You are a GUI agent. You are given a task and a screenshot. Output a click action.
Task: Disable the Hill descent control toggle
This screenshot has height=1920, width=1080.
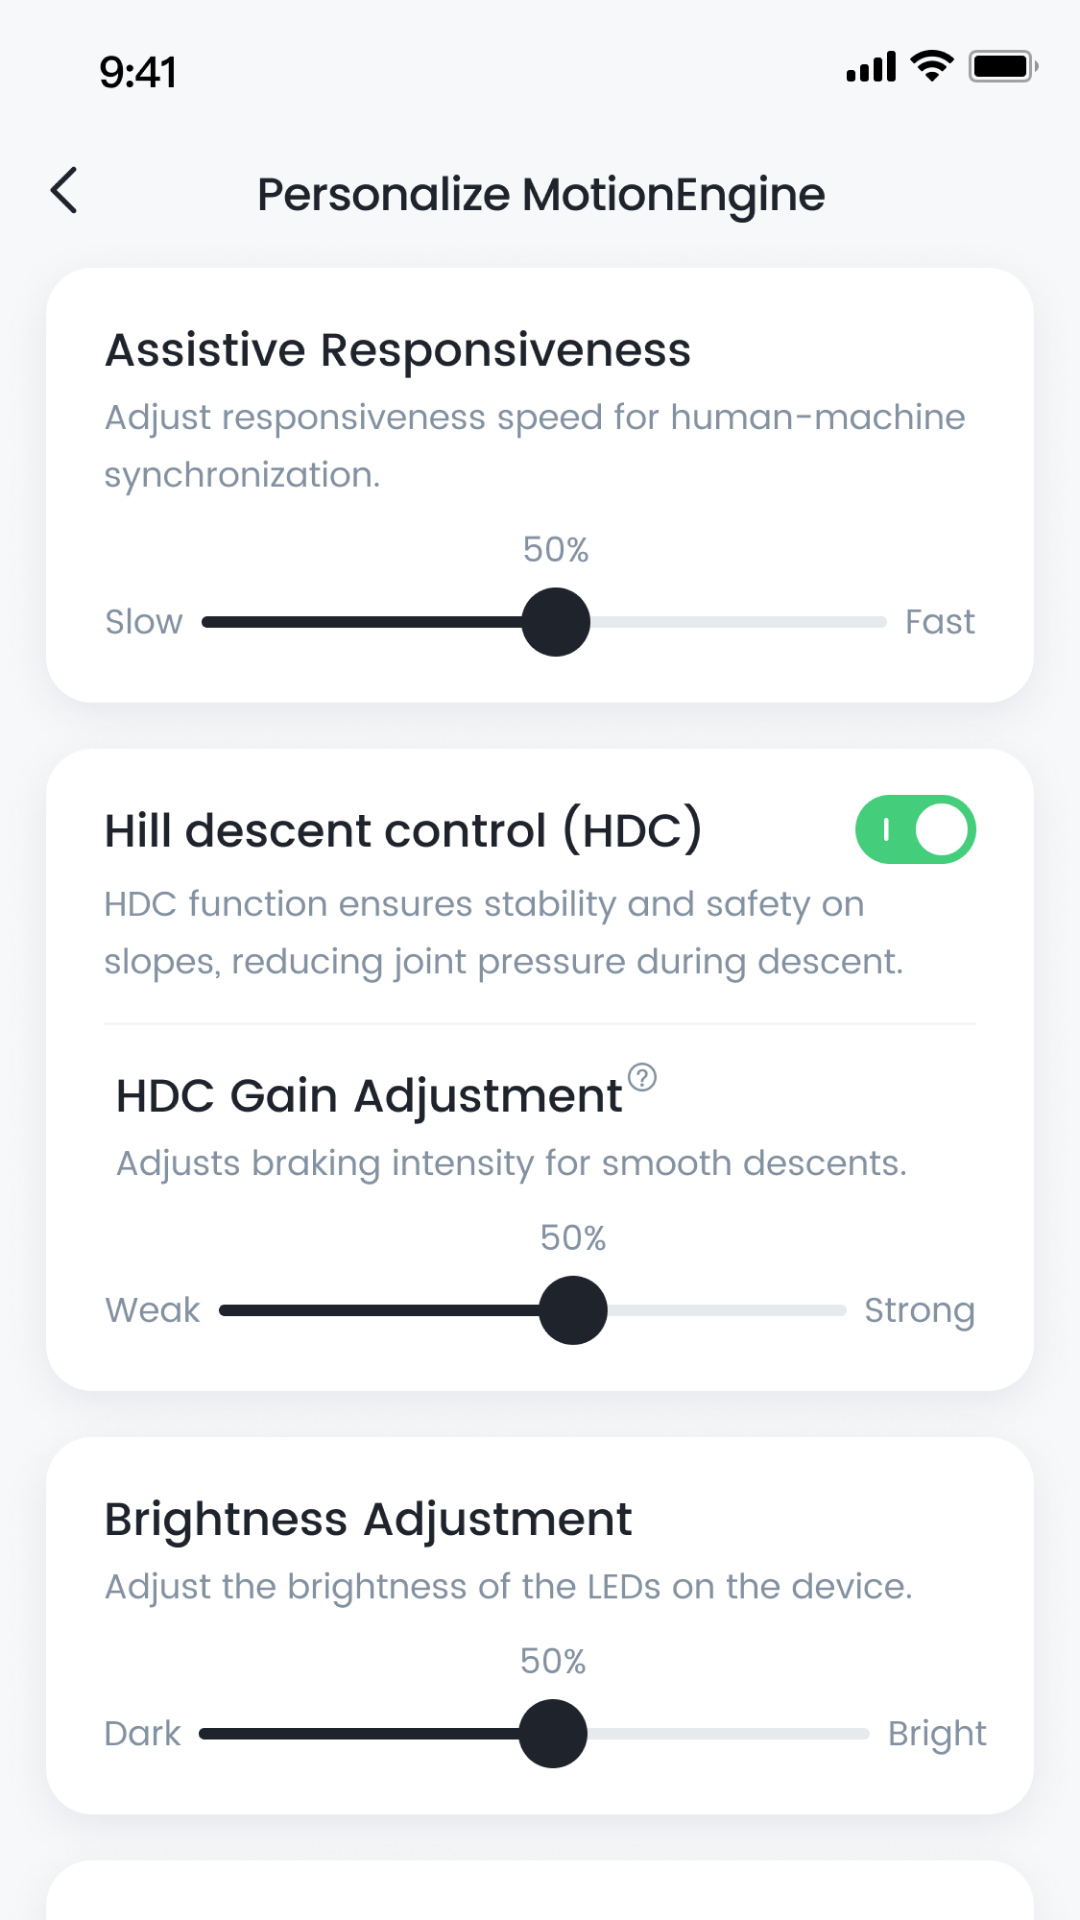[916, 828]
